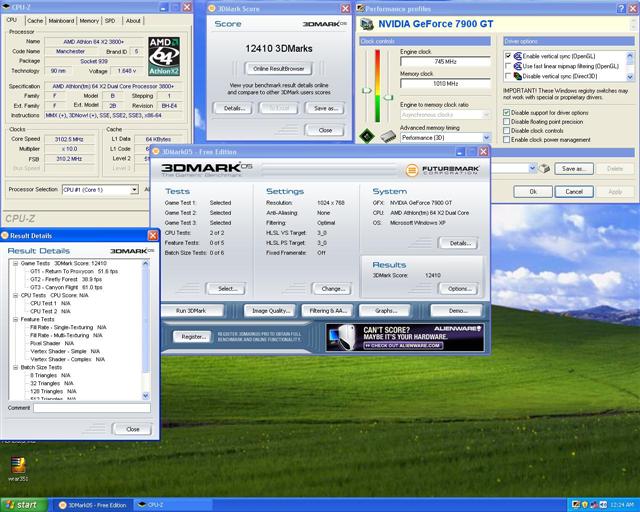
Task: Collapse the CPU Tests tree node
Action: (15, 295)
